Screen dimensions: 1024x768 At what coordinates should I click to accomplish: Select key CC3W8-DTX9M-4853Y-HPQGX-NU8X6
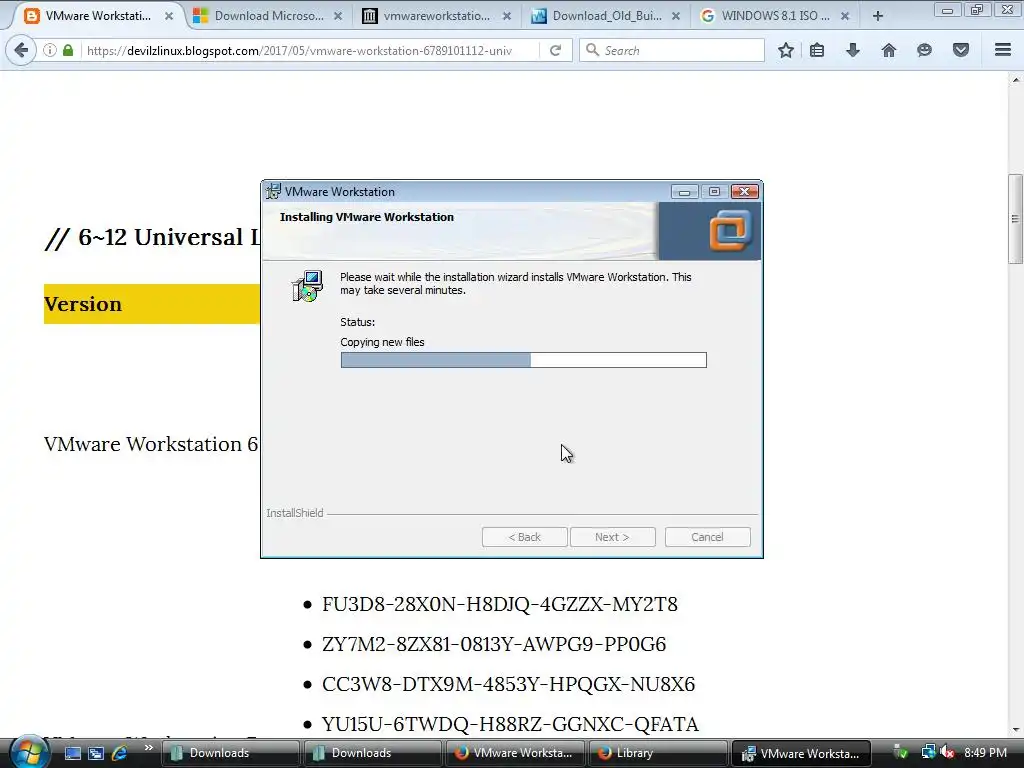point(508,684)
